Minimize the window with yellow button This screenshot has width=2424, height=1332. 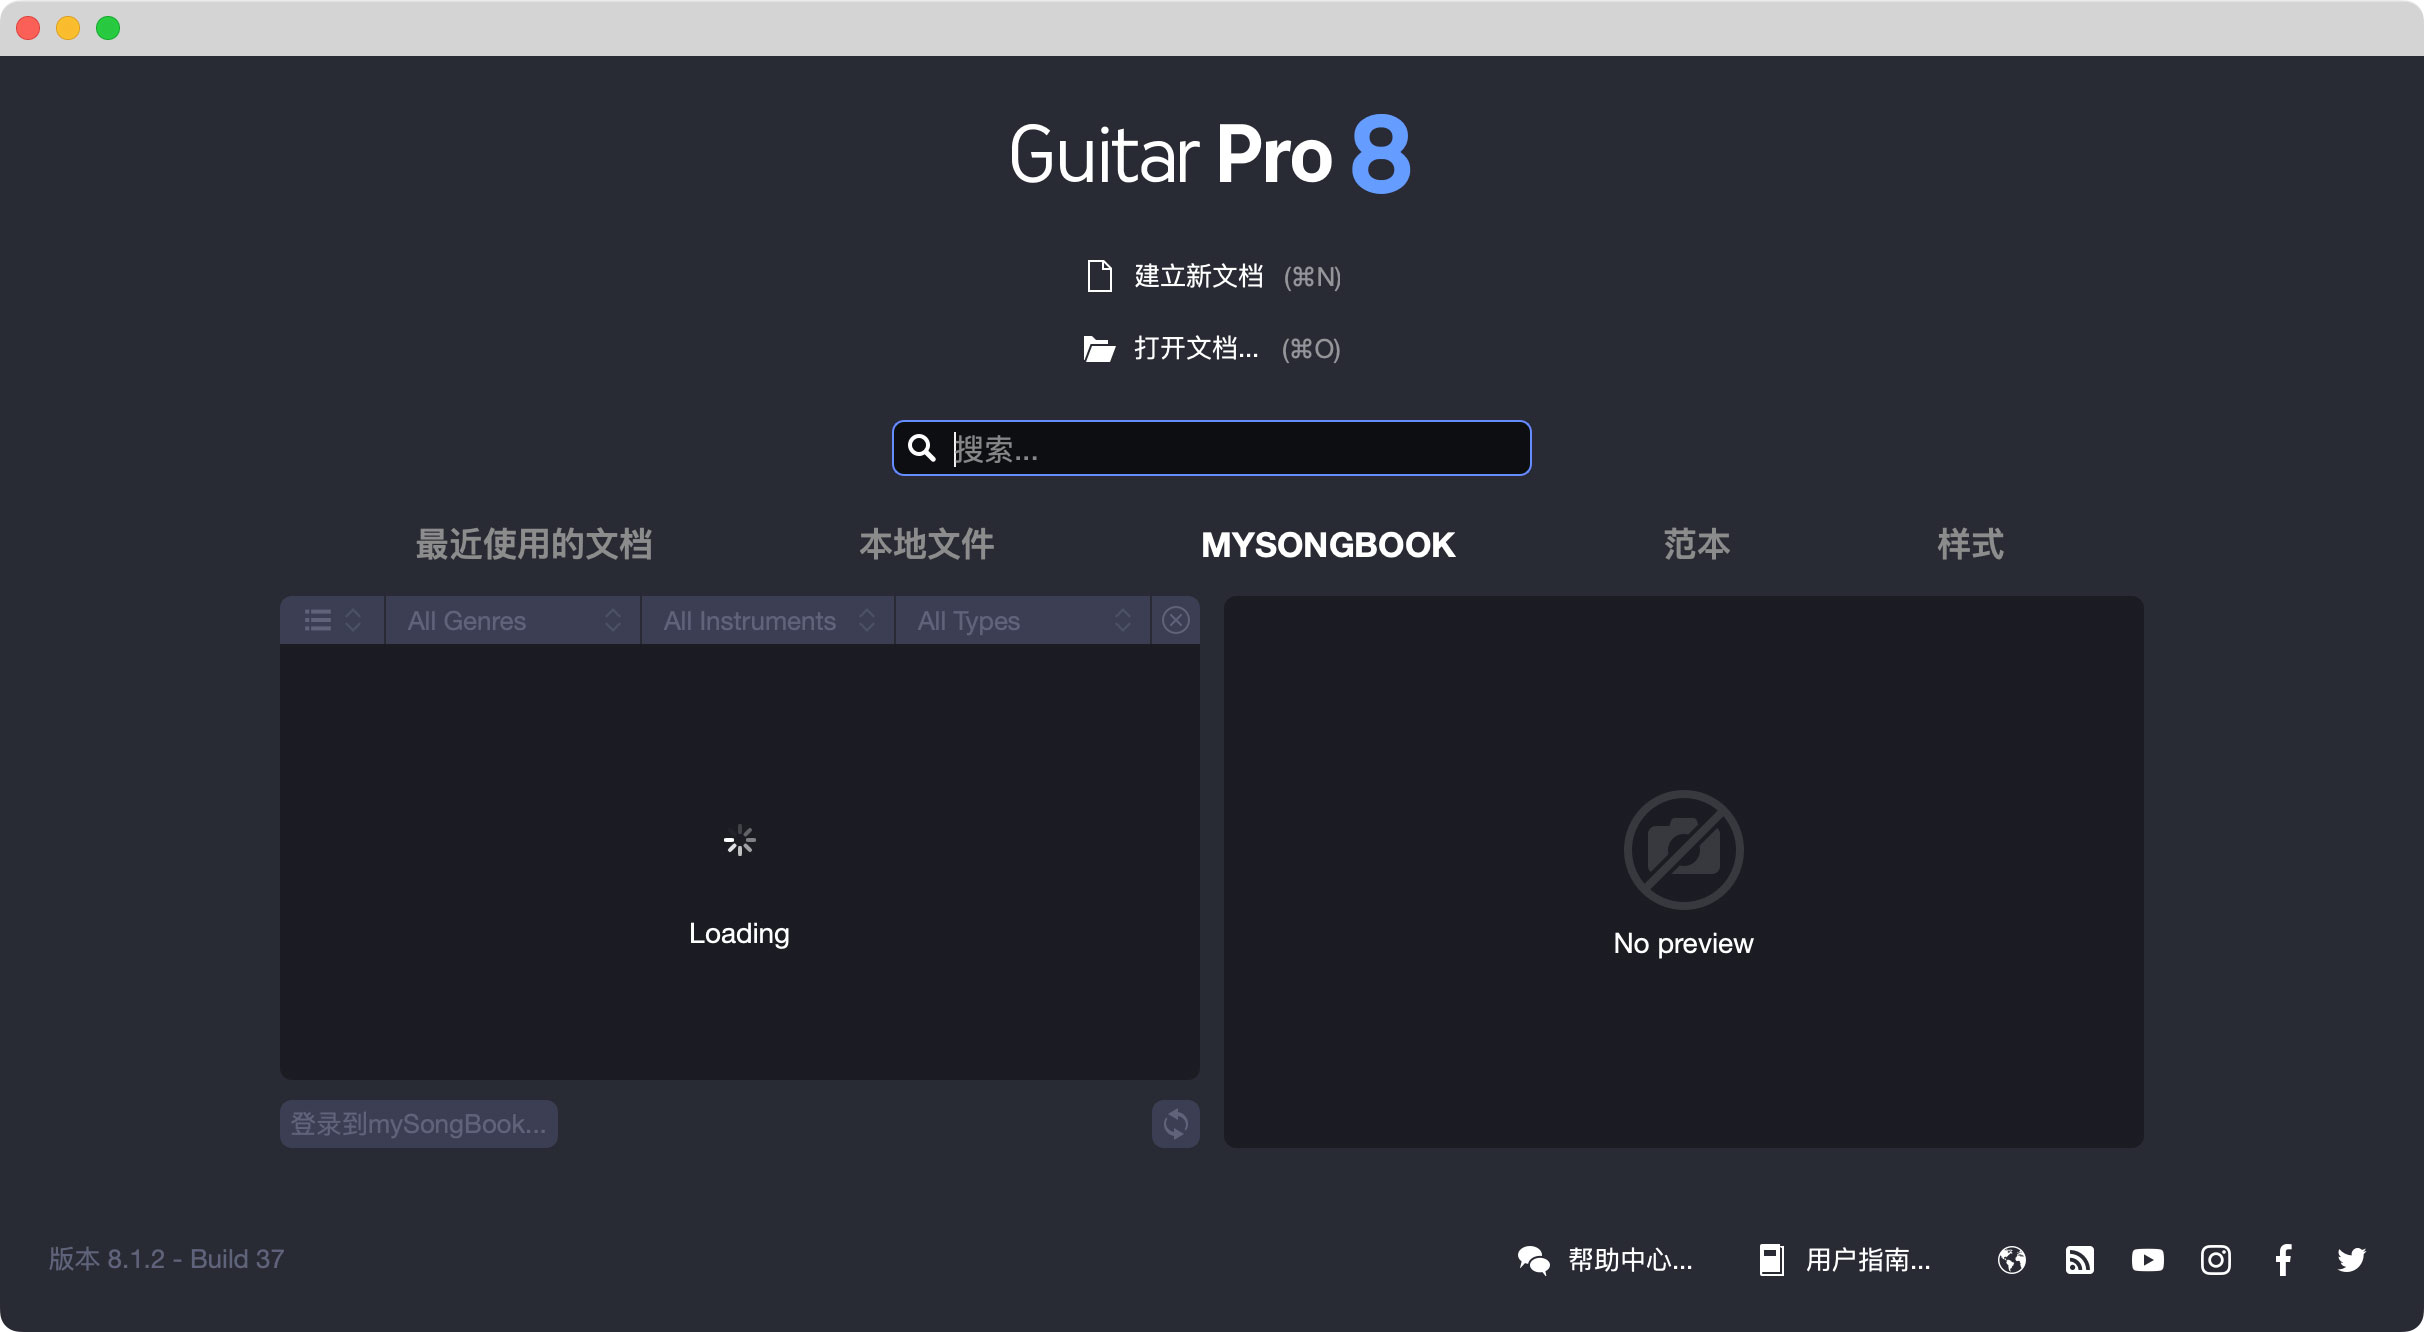pyautogui.click(x=68, y=28)
